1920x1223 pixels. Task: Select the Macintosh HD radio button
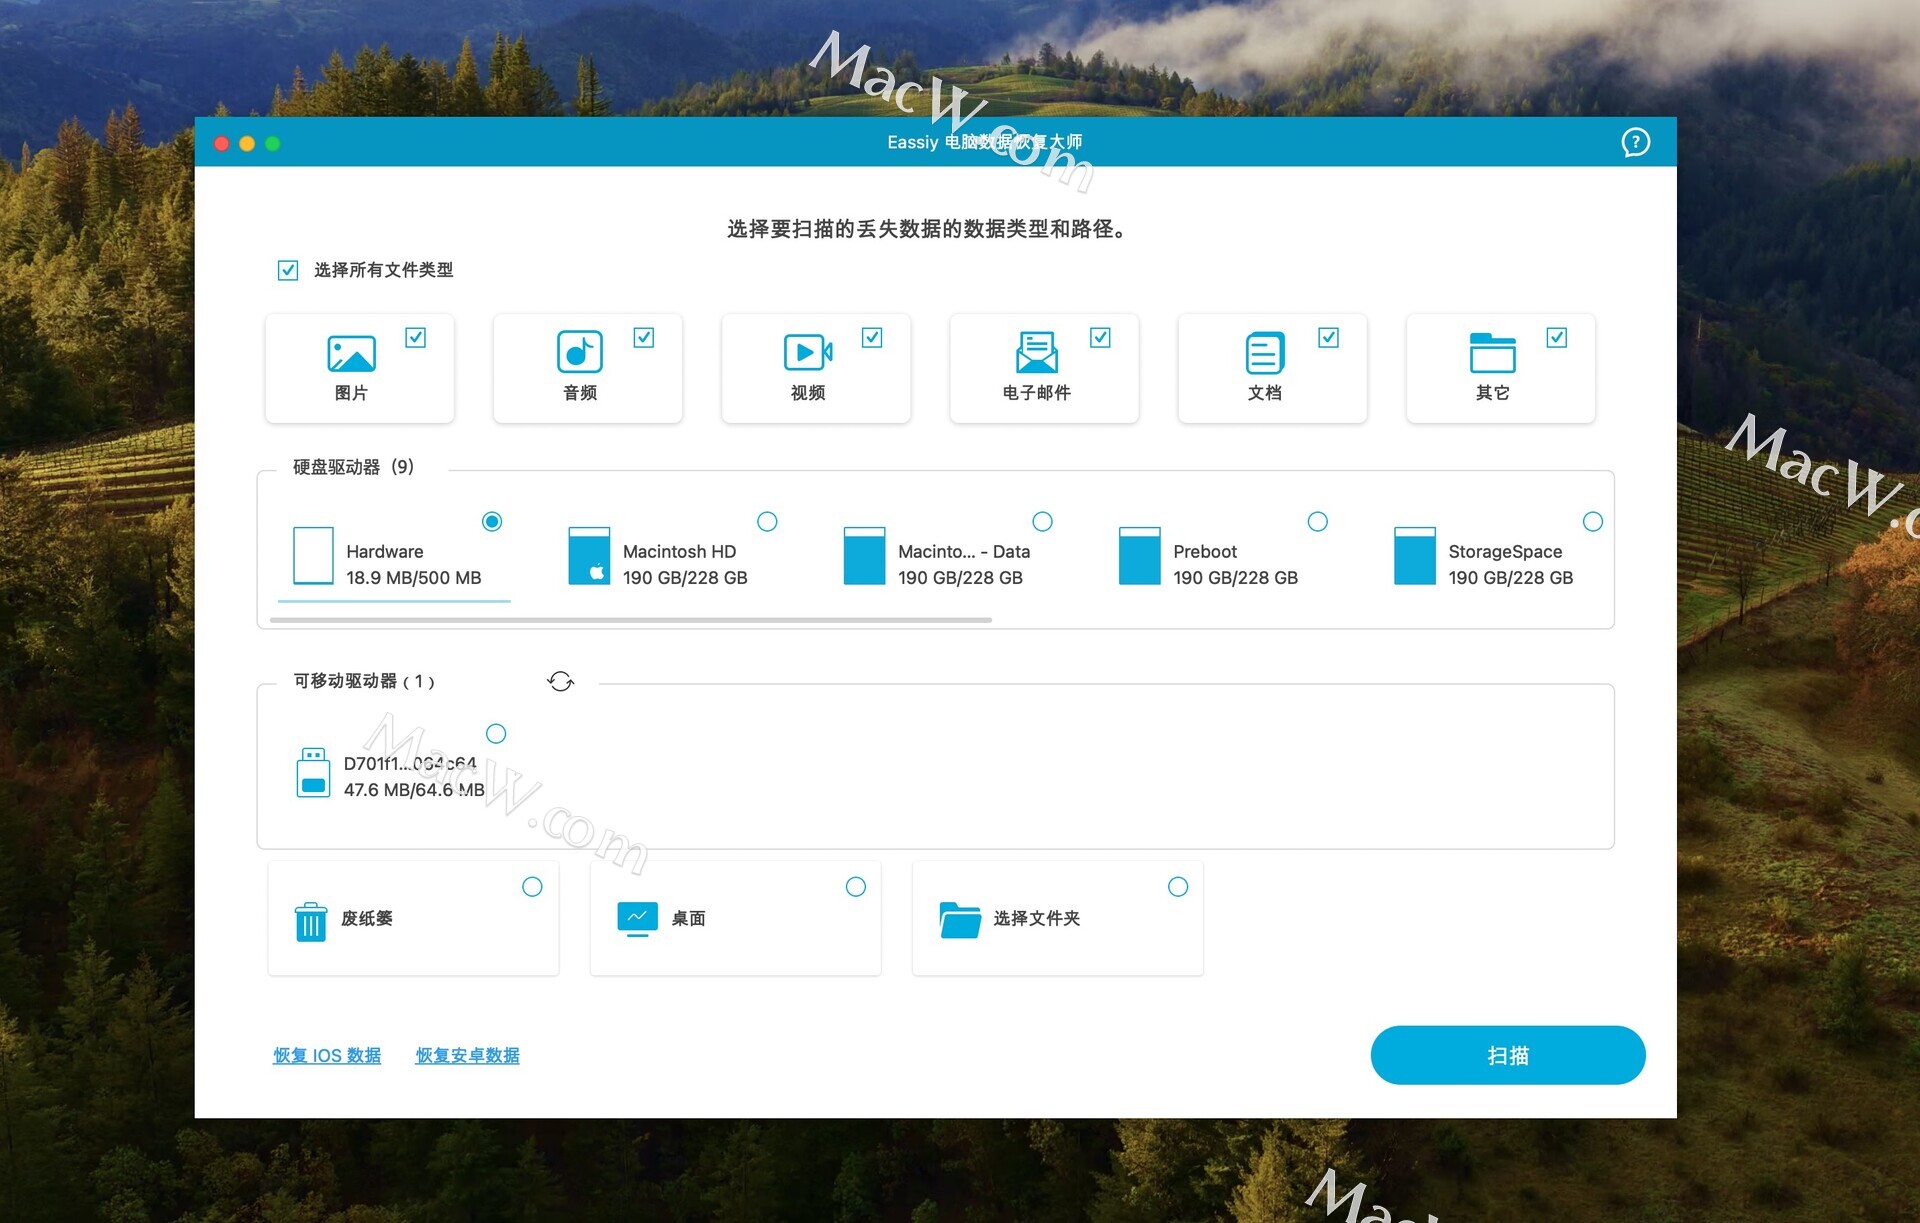[767, 521]
